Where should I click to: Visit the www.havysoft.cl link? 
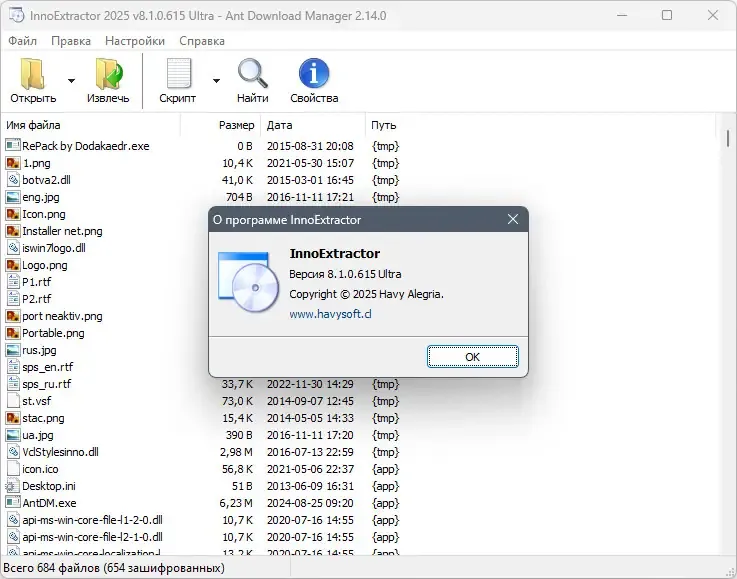point(330,314)
